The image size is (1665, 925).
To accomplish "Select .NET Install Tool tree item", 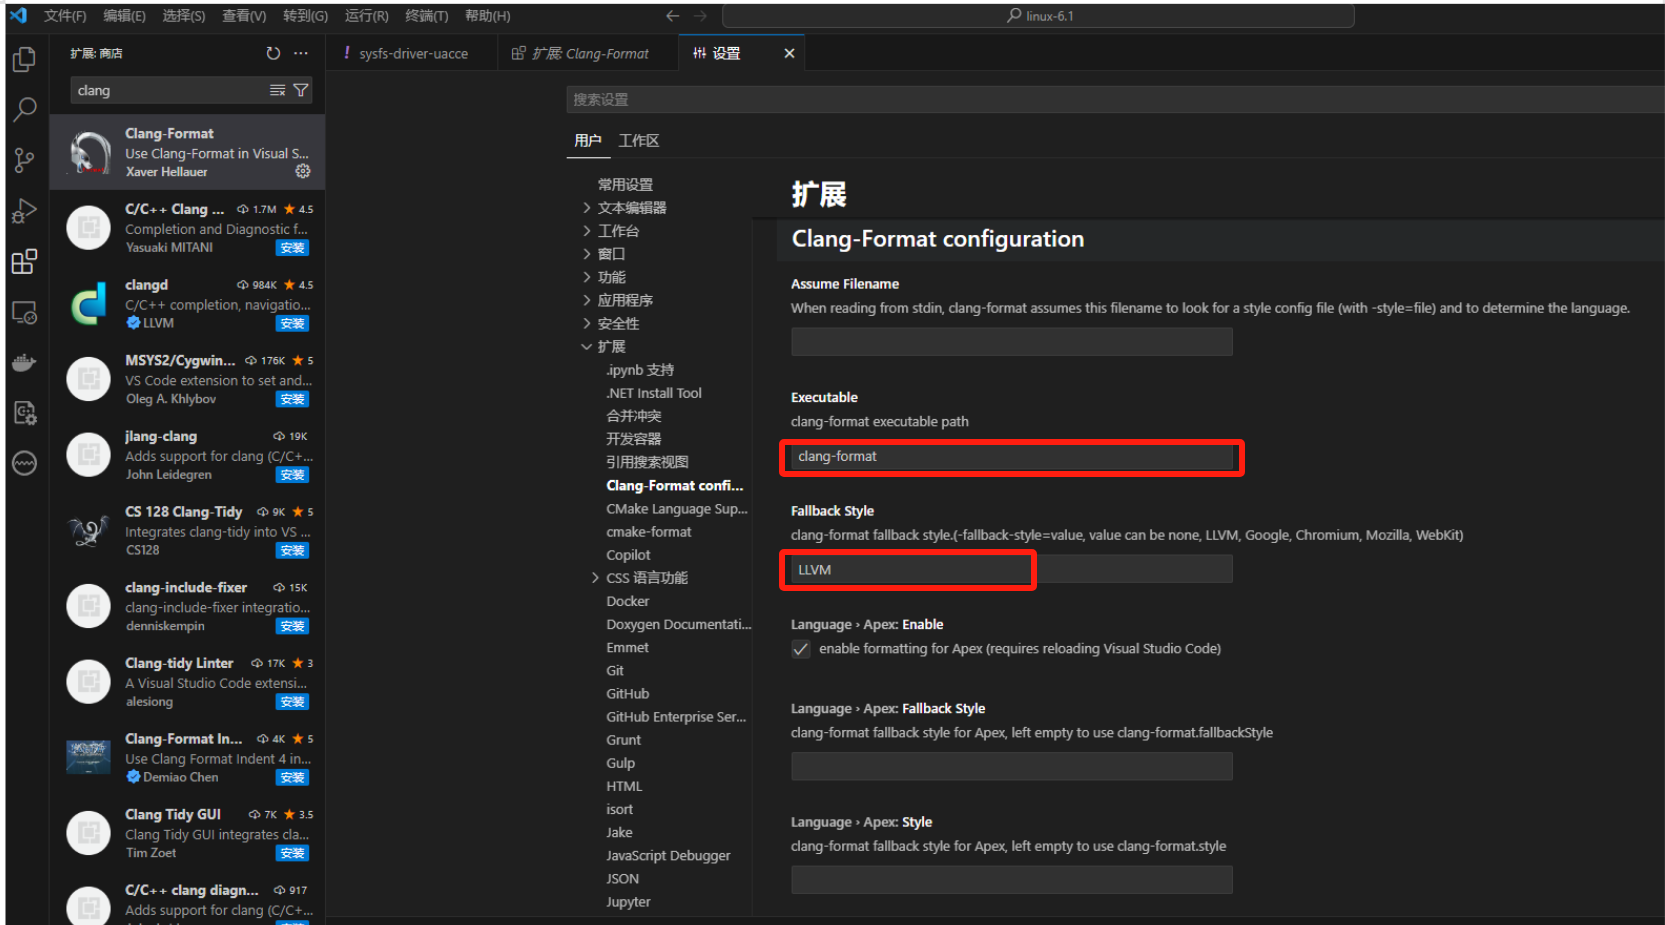I will pos(654,393).
